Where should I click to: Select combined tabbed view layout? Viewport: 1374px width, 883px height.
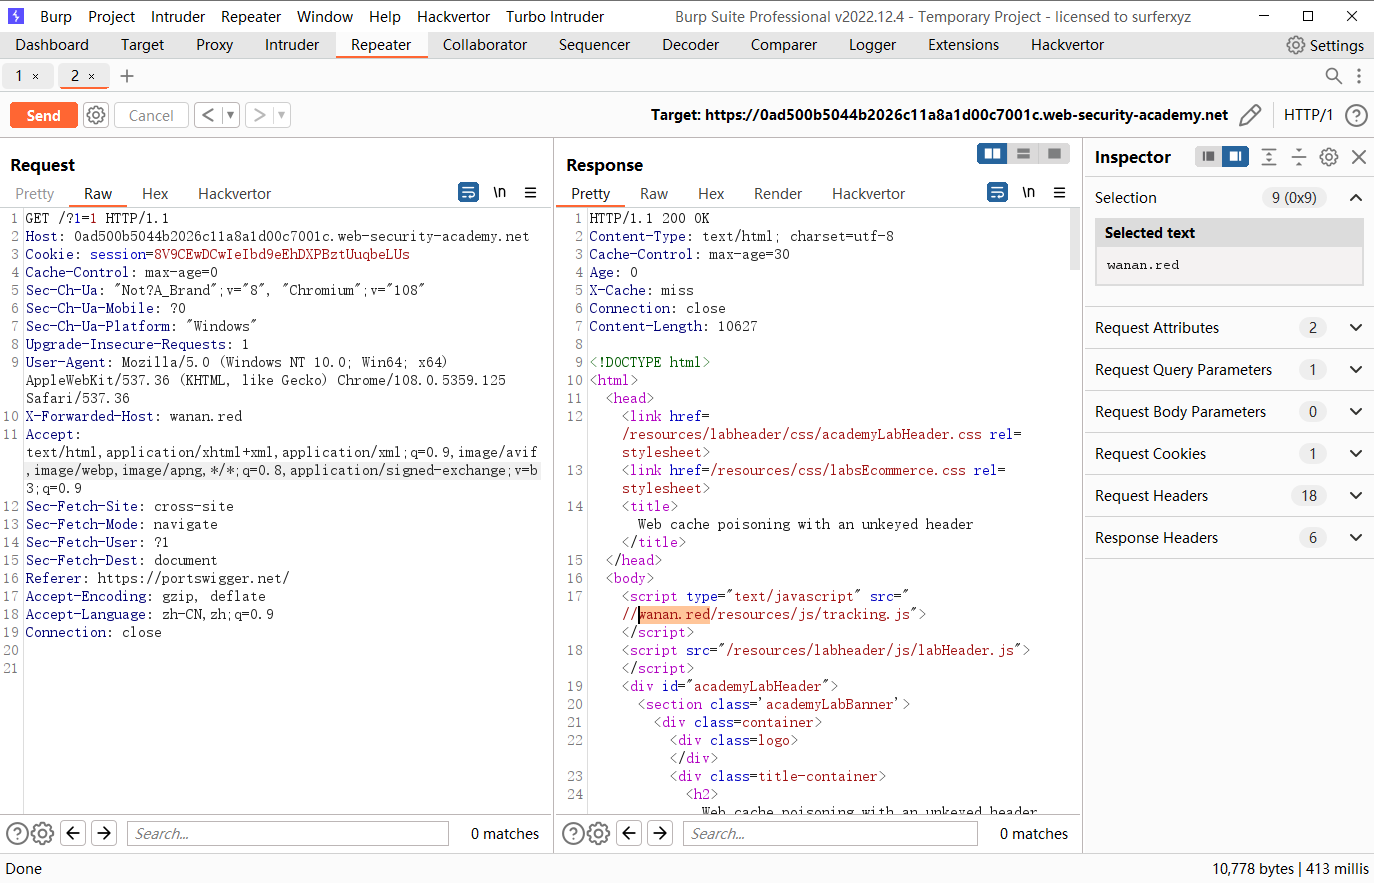tap(1054, 153)
